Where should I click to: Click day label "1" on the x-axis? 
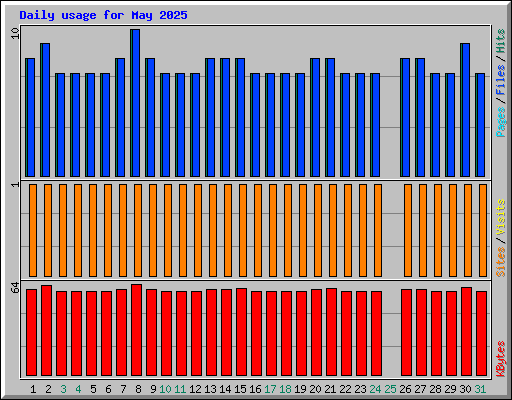(x=33, y=389)
